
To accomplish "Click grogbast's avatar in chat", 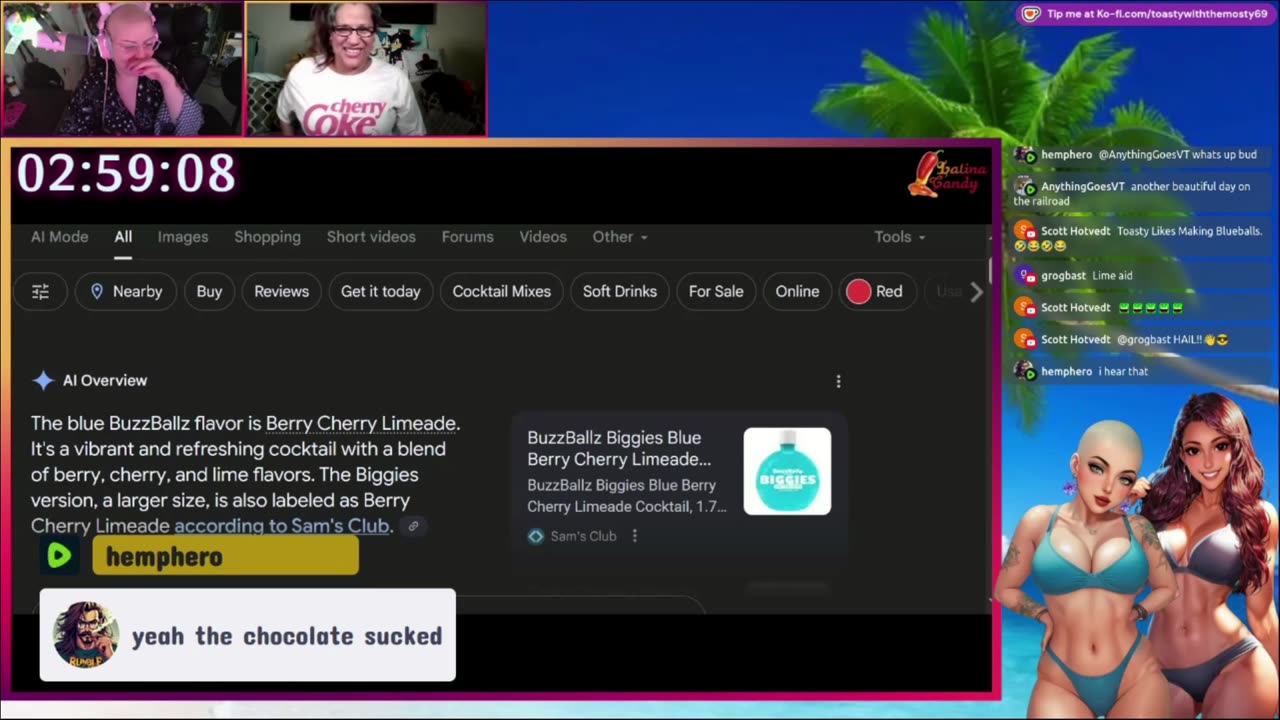I will point(1024,275).
